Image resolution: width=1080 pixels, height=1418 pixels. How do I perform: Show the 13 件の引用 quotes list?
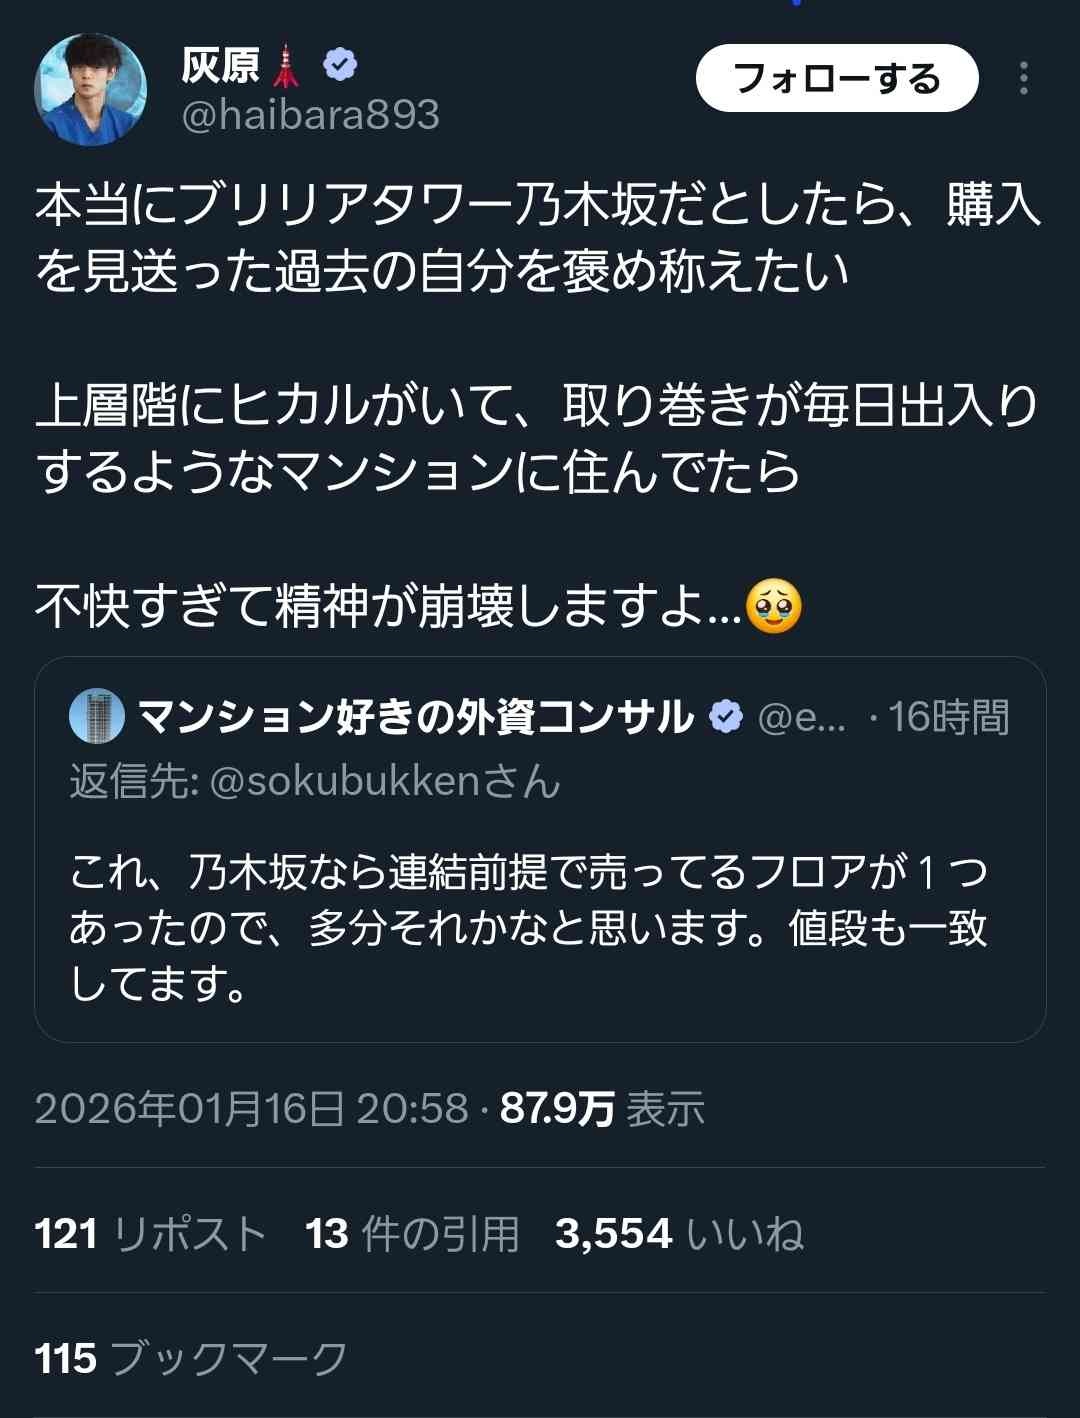coord(412,1234)
